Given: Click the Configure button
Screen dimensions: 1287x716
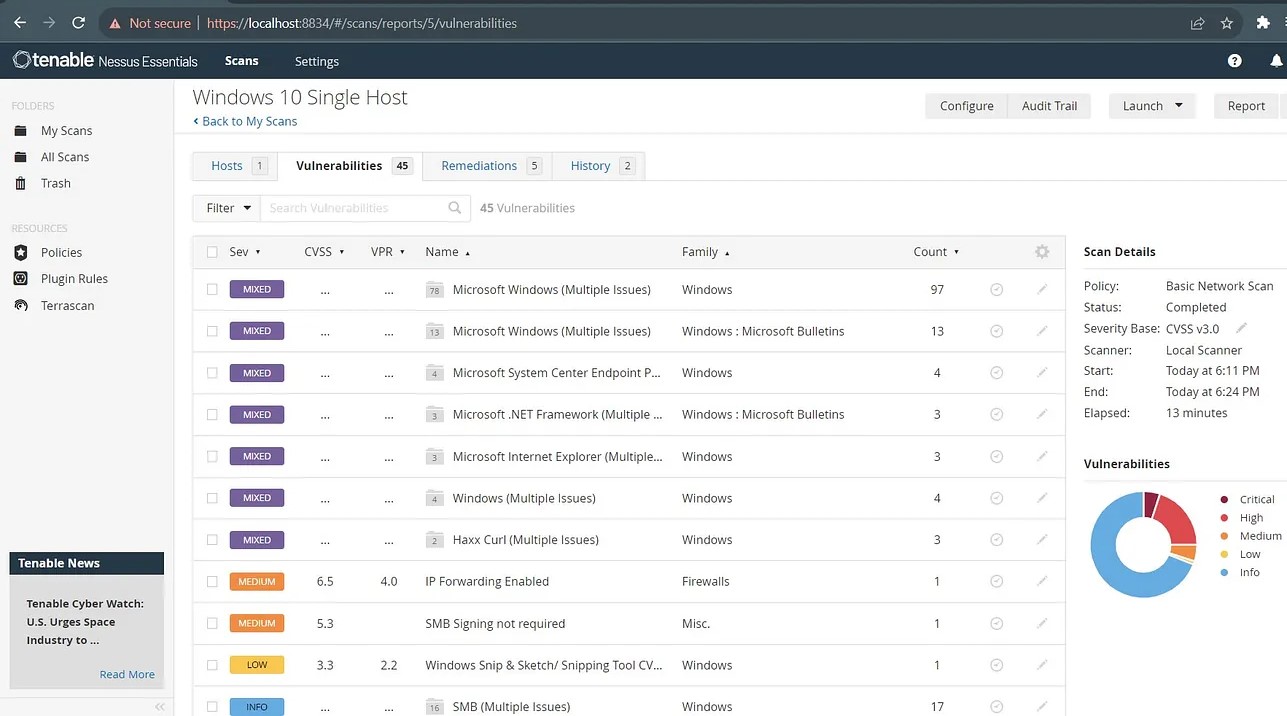Looking at the screenshot, I should tap(966, 105).
